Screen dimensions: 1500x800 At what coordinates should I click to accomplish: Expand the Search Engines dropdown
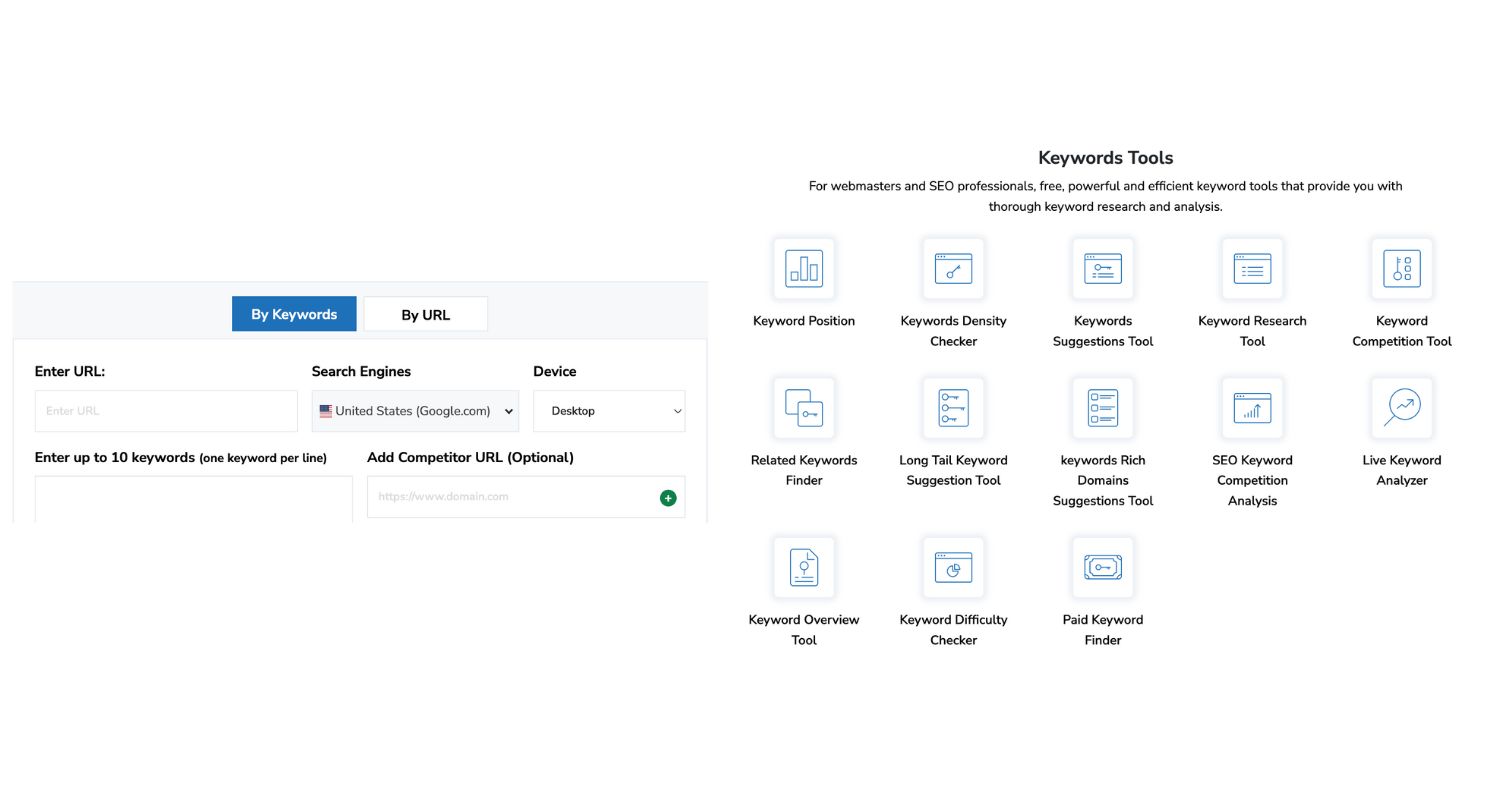click(x=415, y=411)
